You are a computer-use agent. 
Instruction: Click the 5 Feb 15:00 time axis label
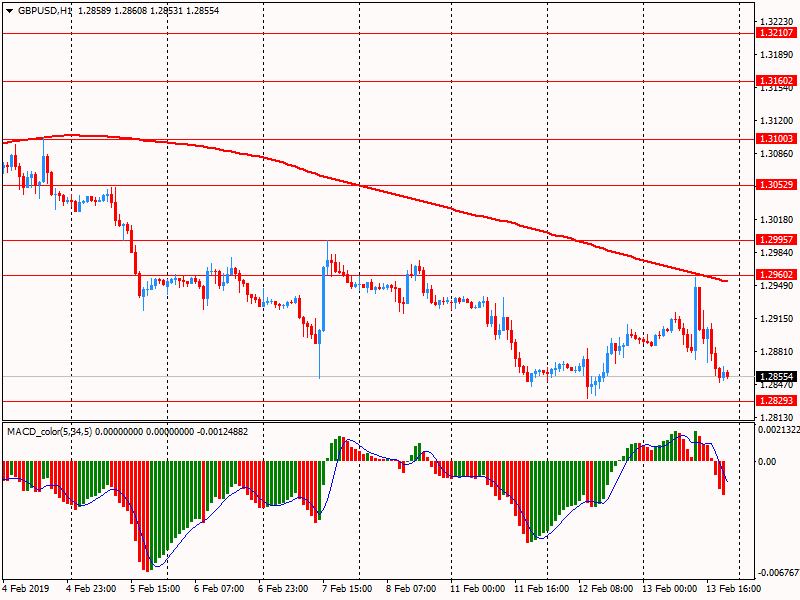tap(155, 589)
